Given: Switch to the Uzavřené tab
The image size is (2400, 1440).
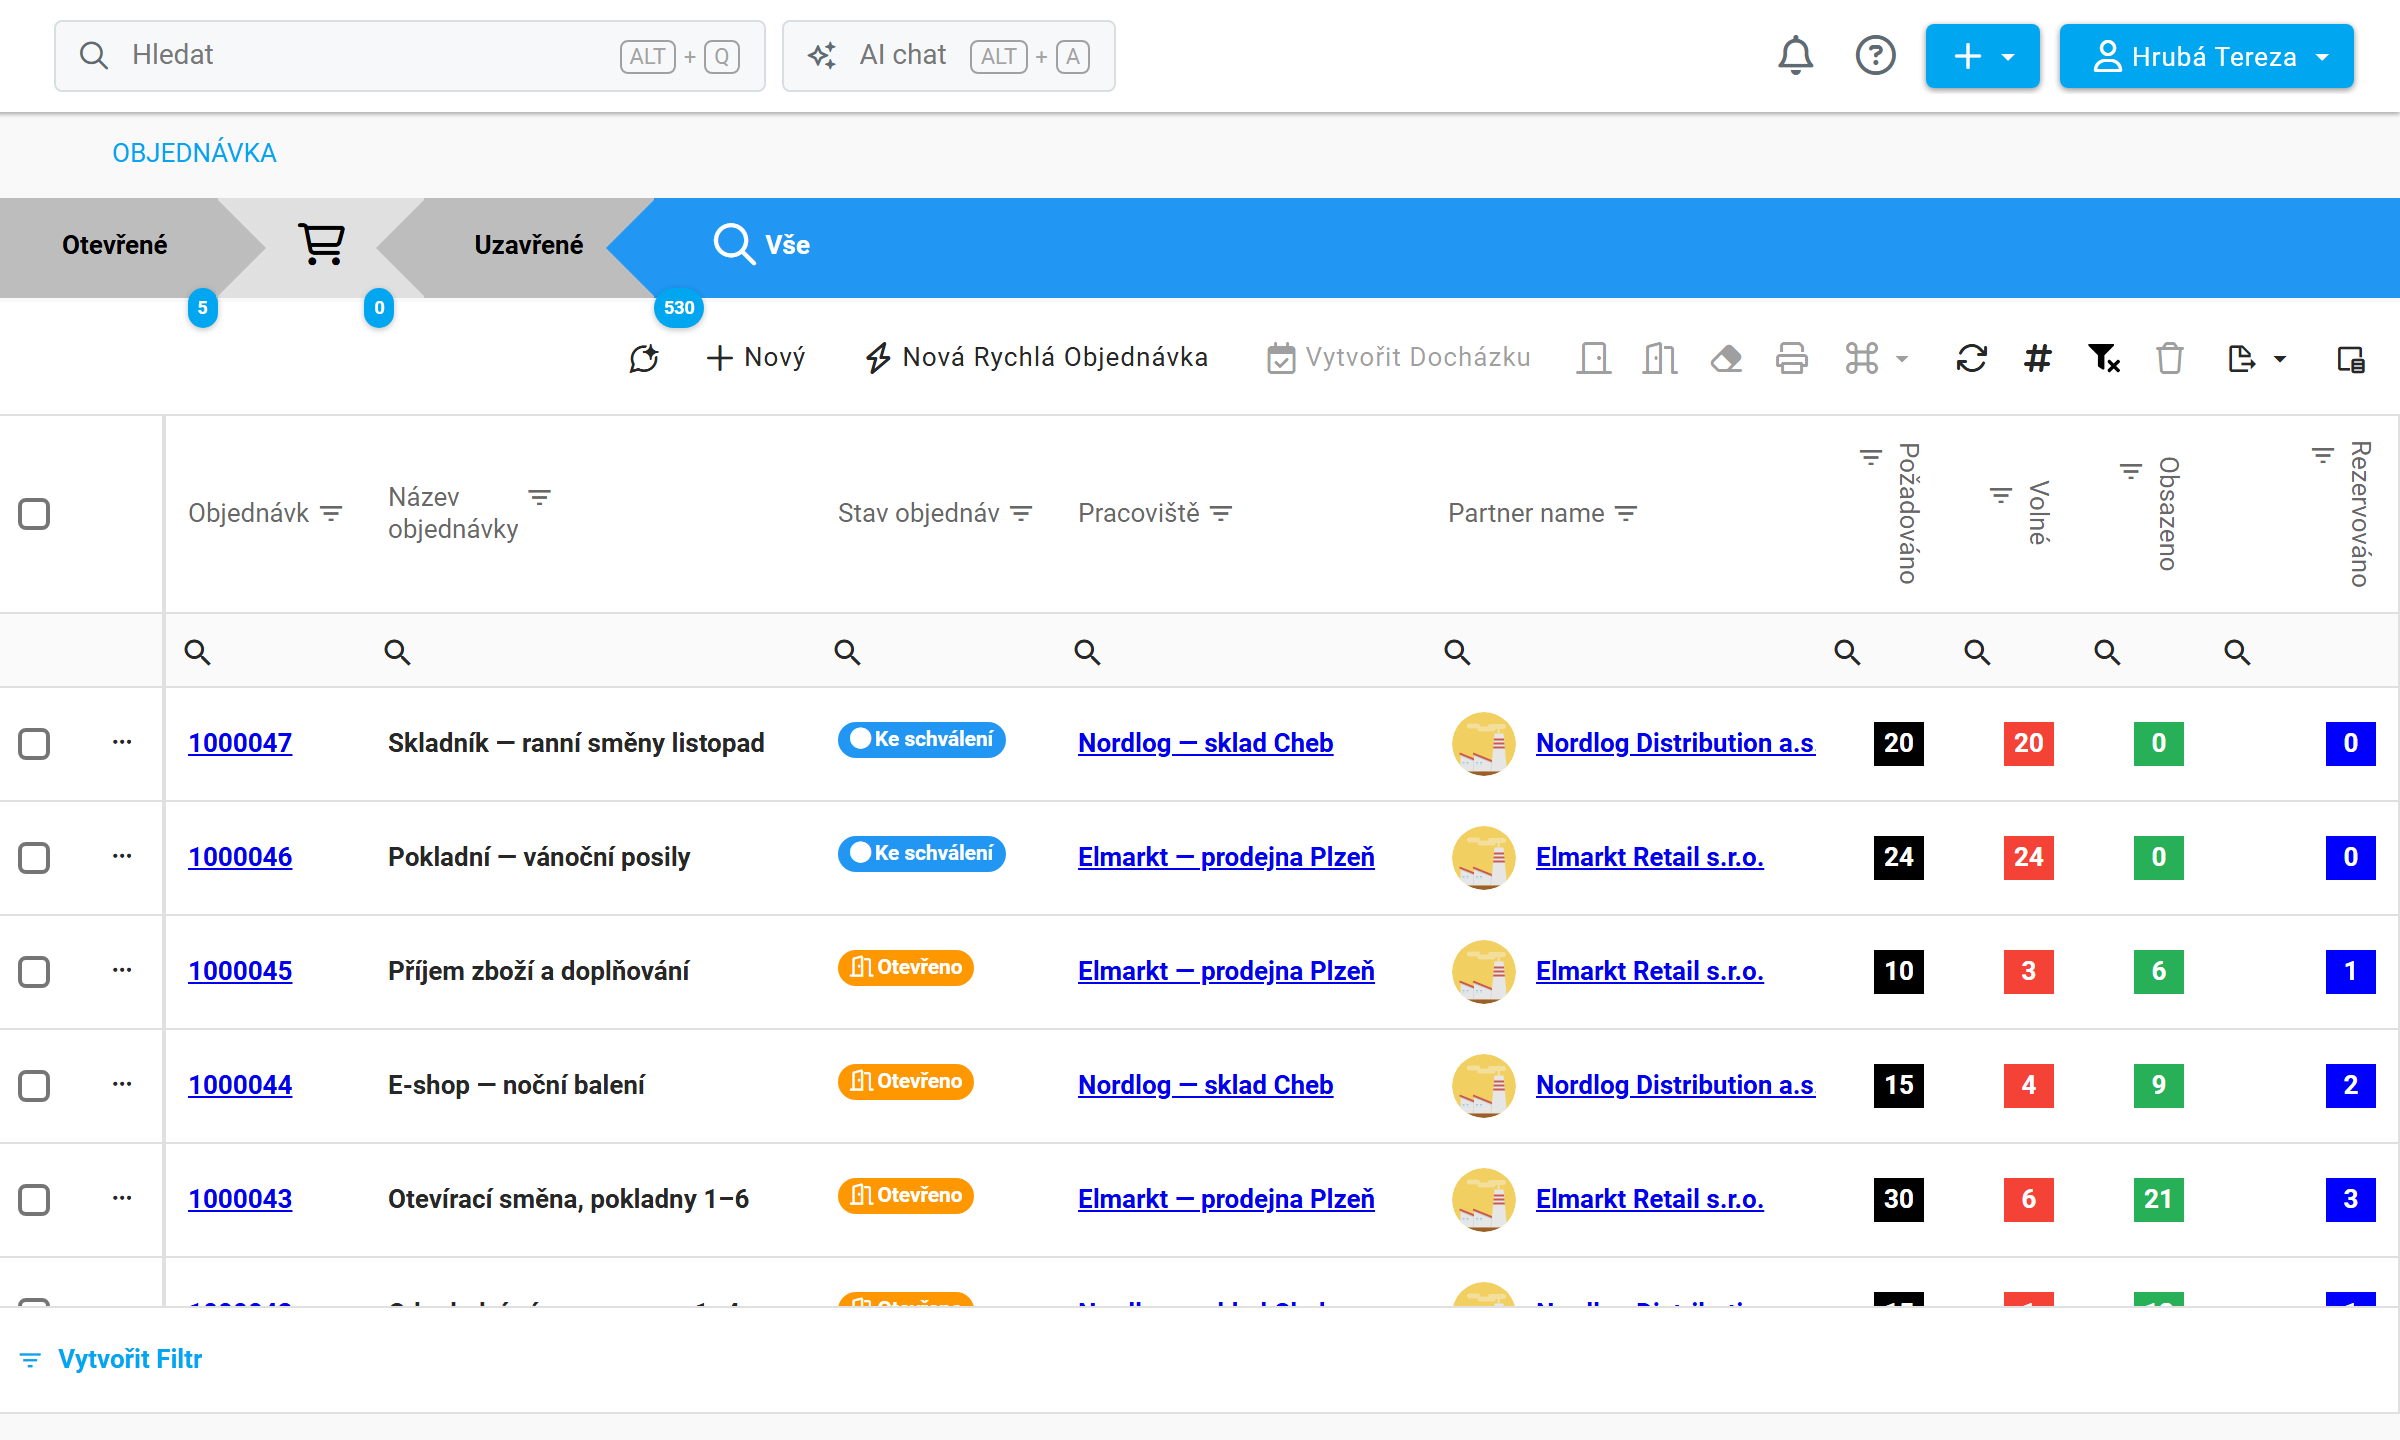Looking at the screenshot, I should click(x=528, y=245).
